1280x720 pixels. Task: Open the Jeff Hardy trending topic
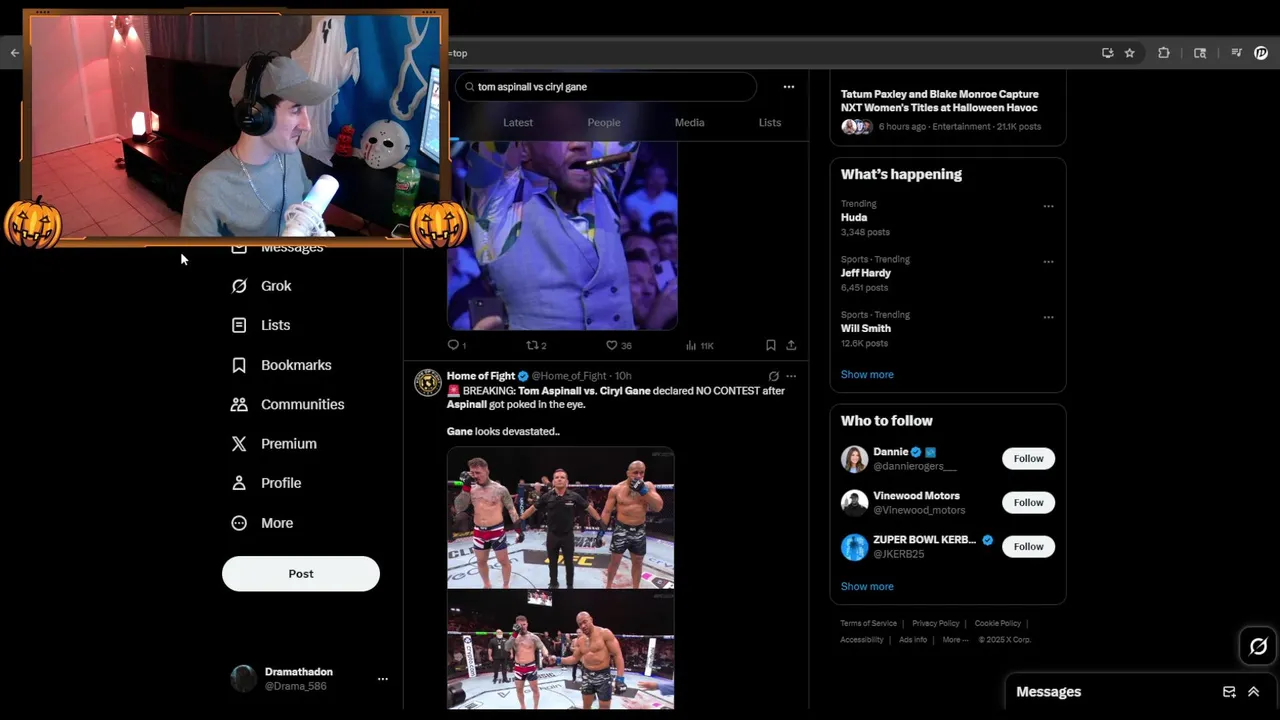[x=947, y=273]
